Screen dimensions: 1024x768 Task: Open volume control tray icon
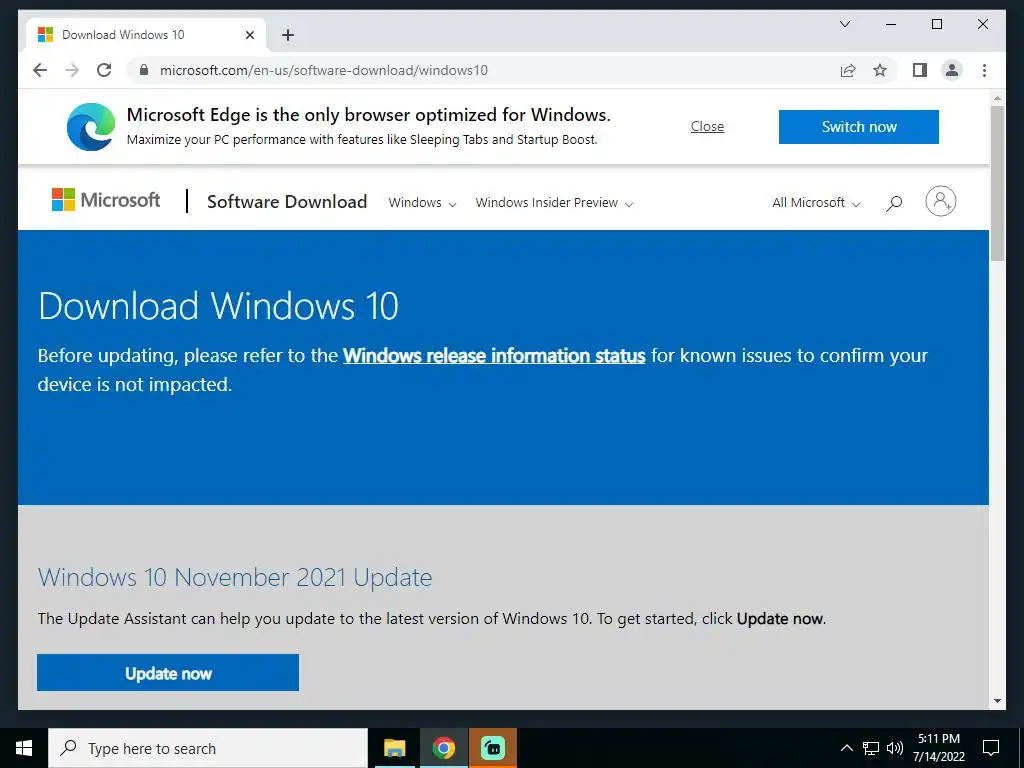(895, 748)
